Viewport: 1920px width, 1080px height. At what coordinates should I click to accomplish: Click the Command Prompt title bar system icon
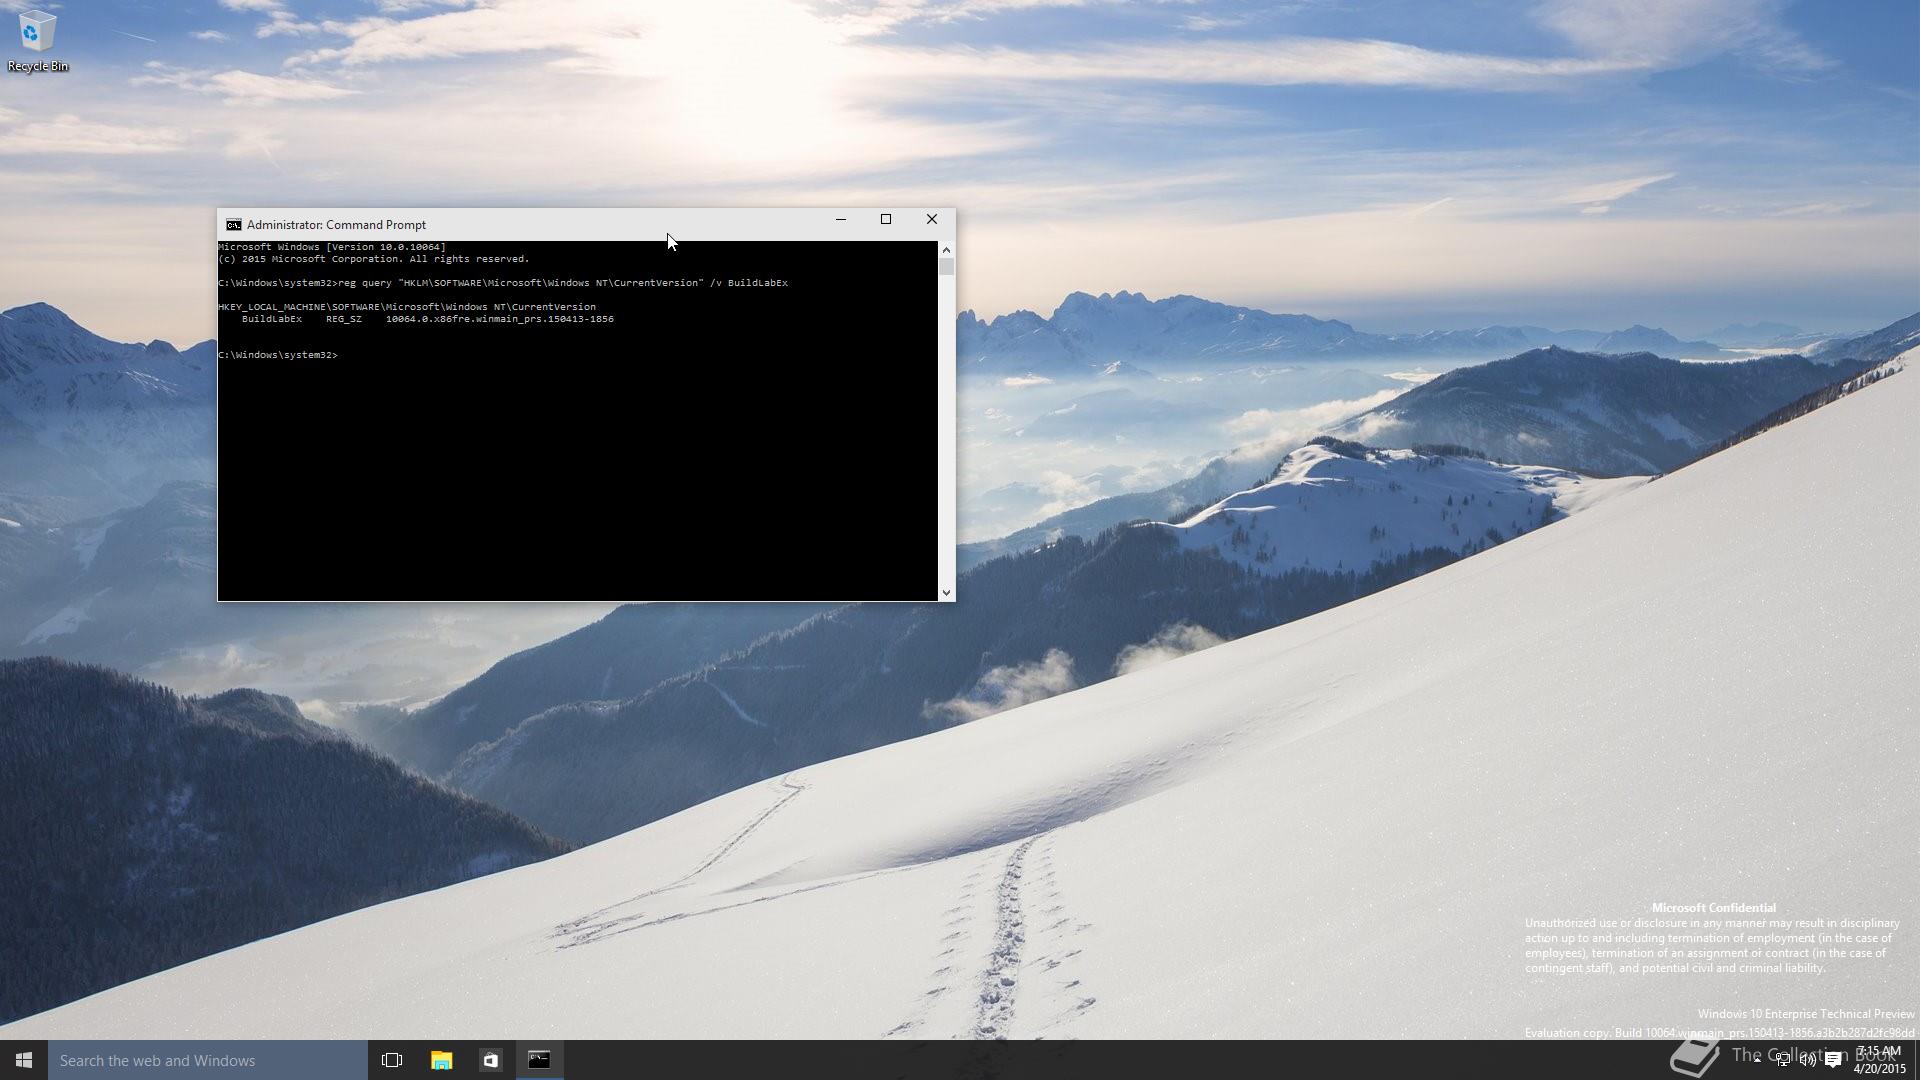click(x=233, y=225)
